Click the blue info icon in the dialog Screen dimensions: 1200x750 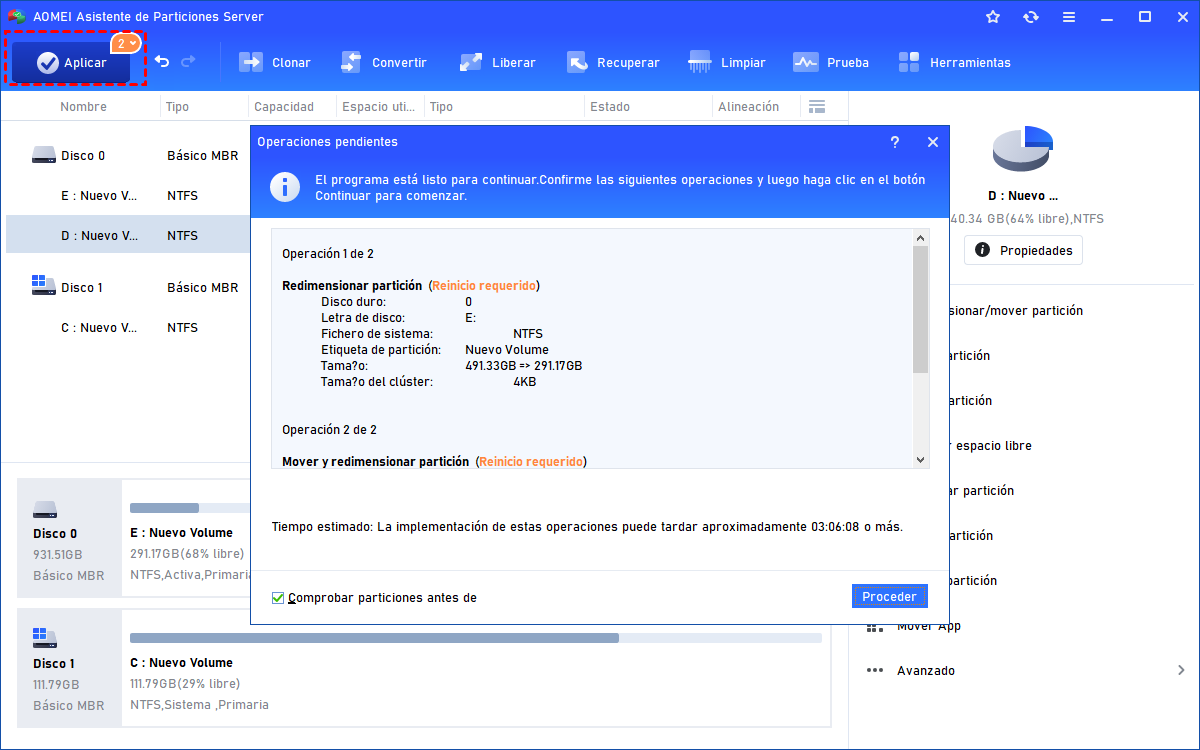[287, 187]
